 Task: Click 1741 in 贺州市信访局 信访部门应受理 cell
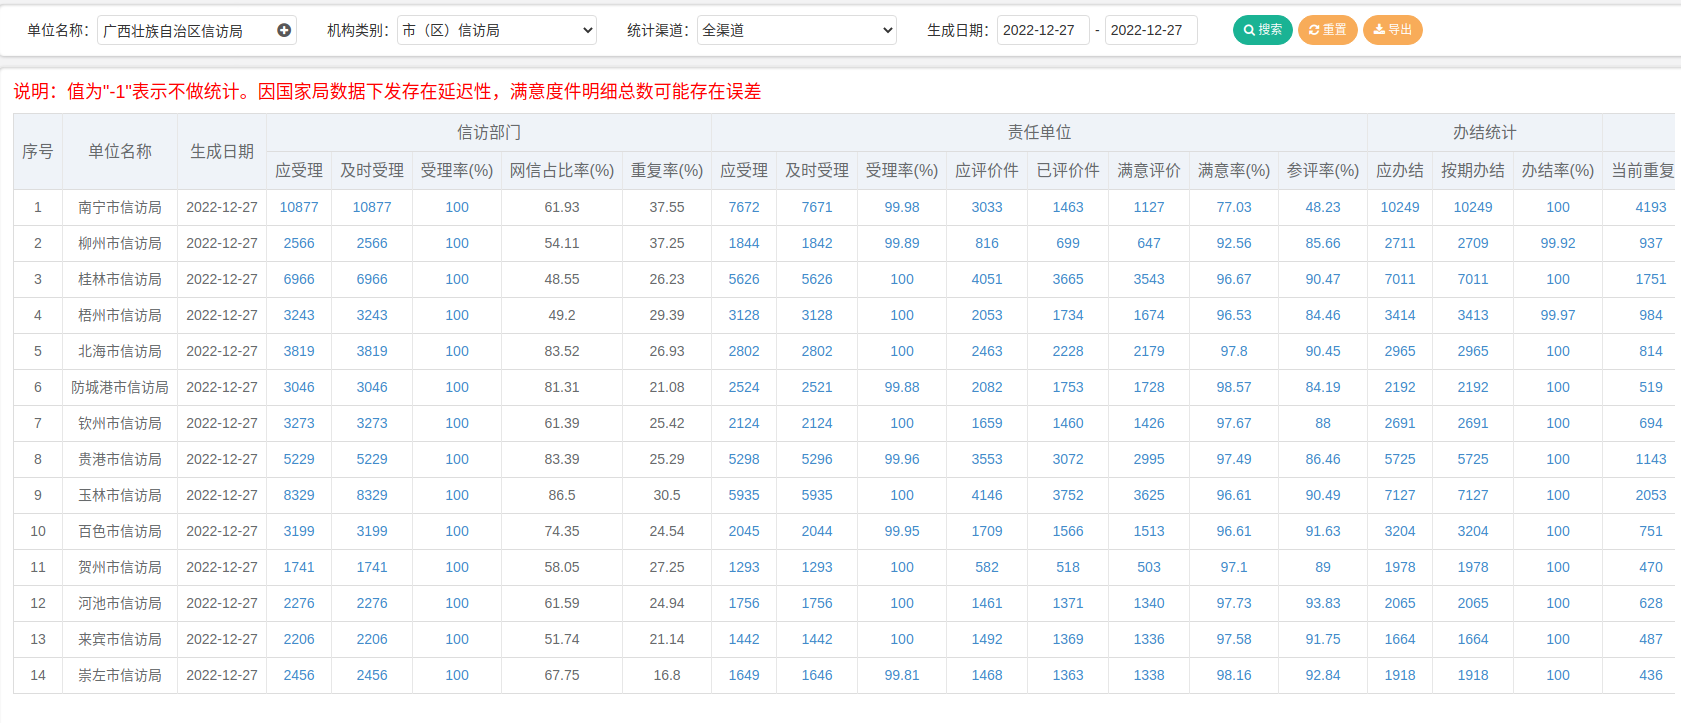pyautogui.click(x=299, y=567)
